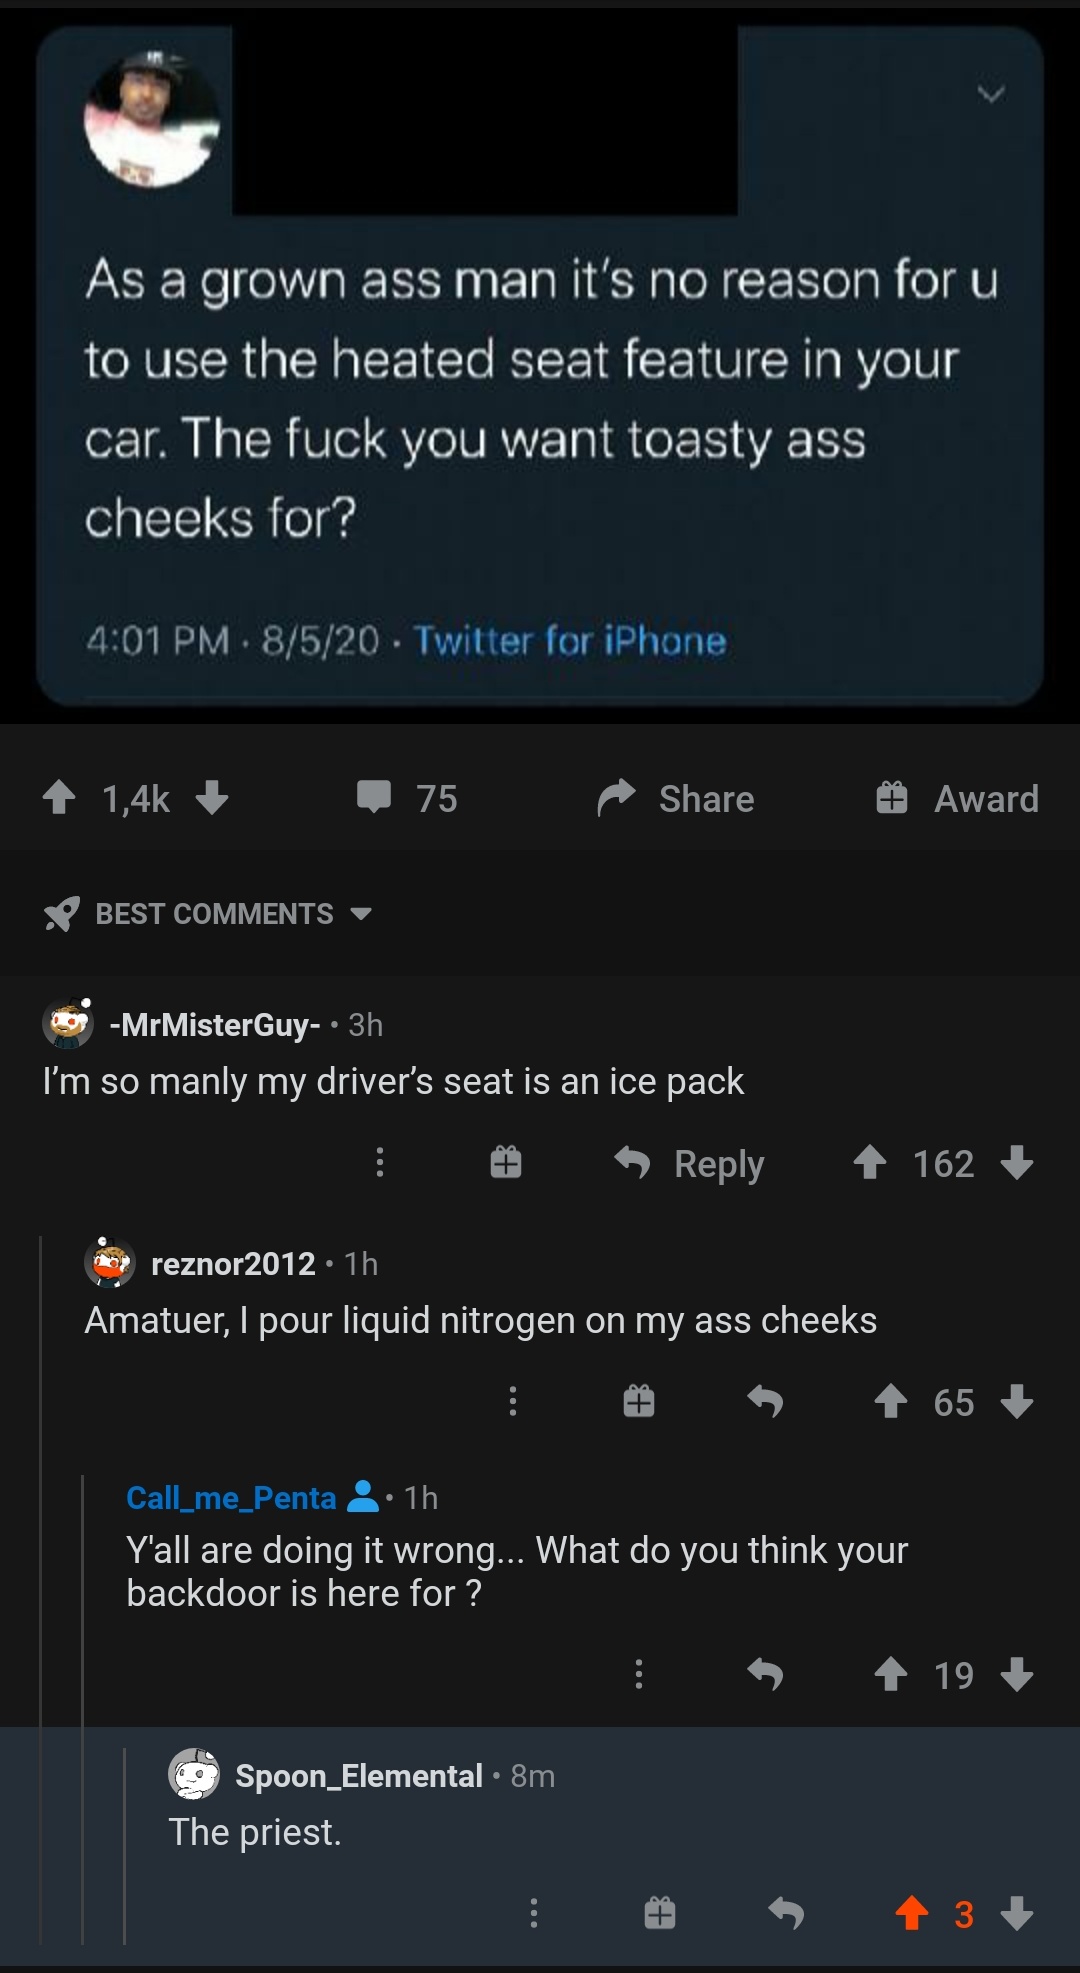The image size is (1080, 1973).
Task: Share this post
Action: tap(676, 798)
